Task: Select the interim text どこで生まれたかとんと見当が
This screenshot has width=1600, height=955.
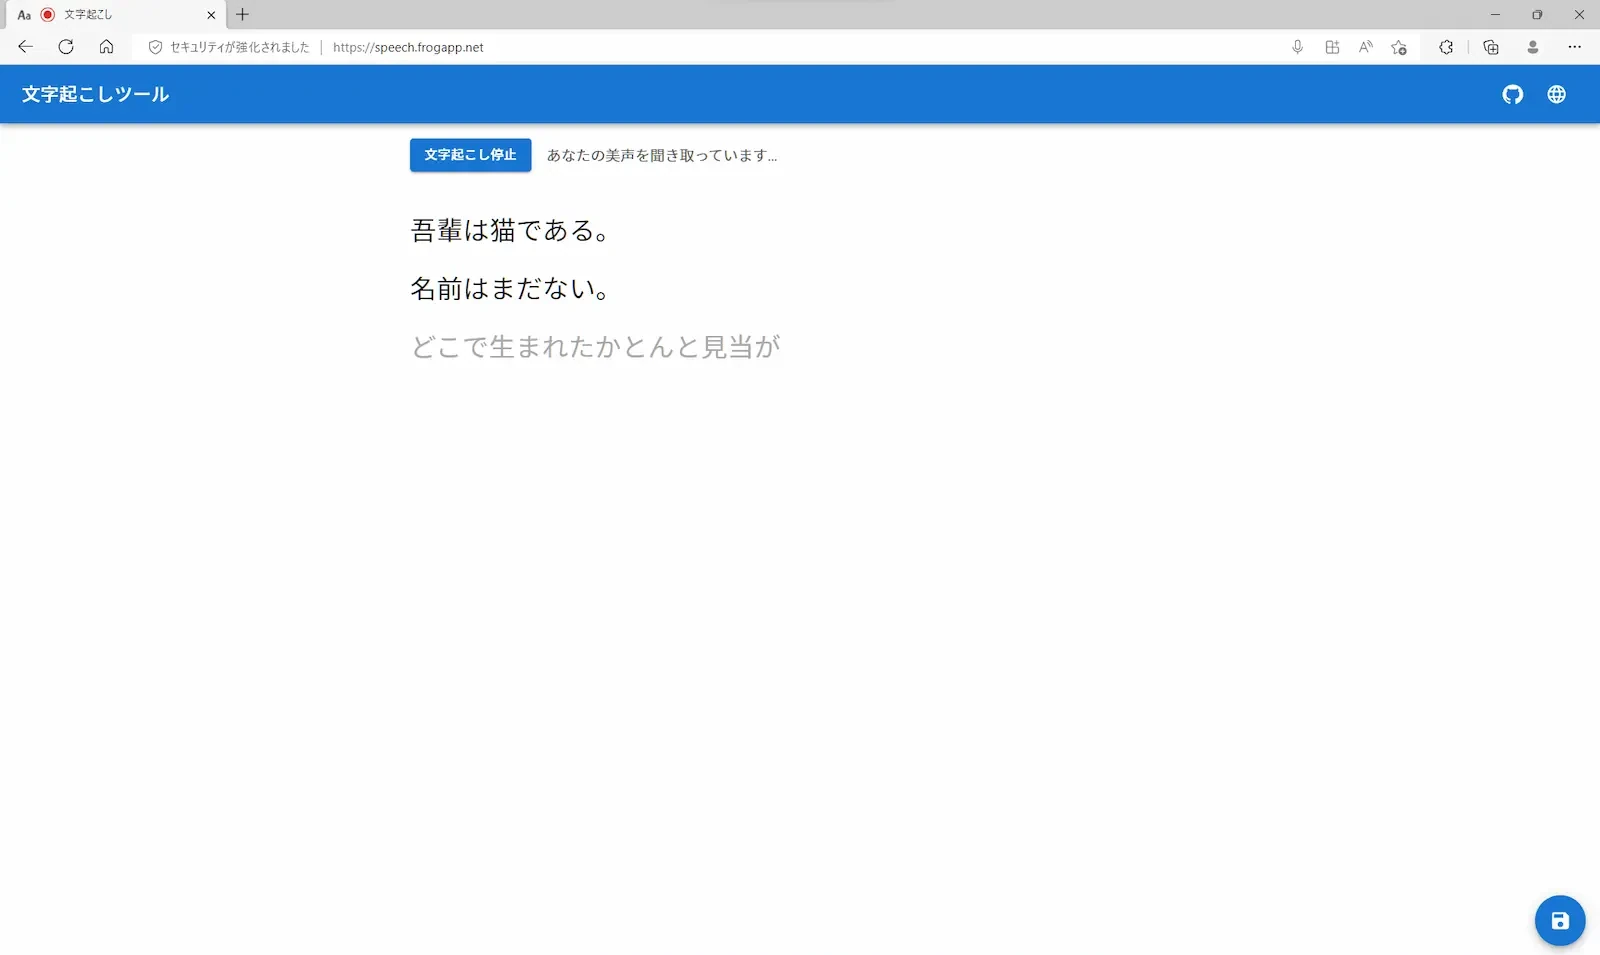Action: (x=594, y=346)
